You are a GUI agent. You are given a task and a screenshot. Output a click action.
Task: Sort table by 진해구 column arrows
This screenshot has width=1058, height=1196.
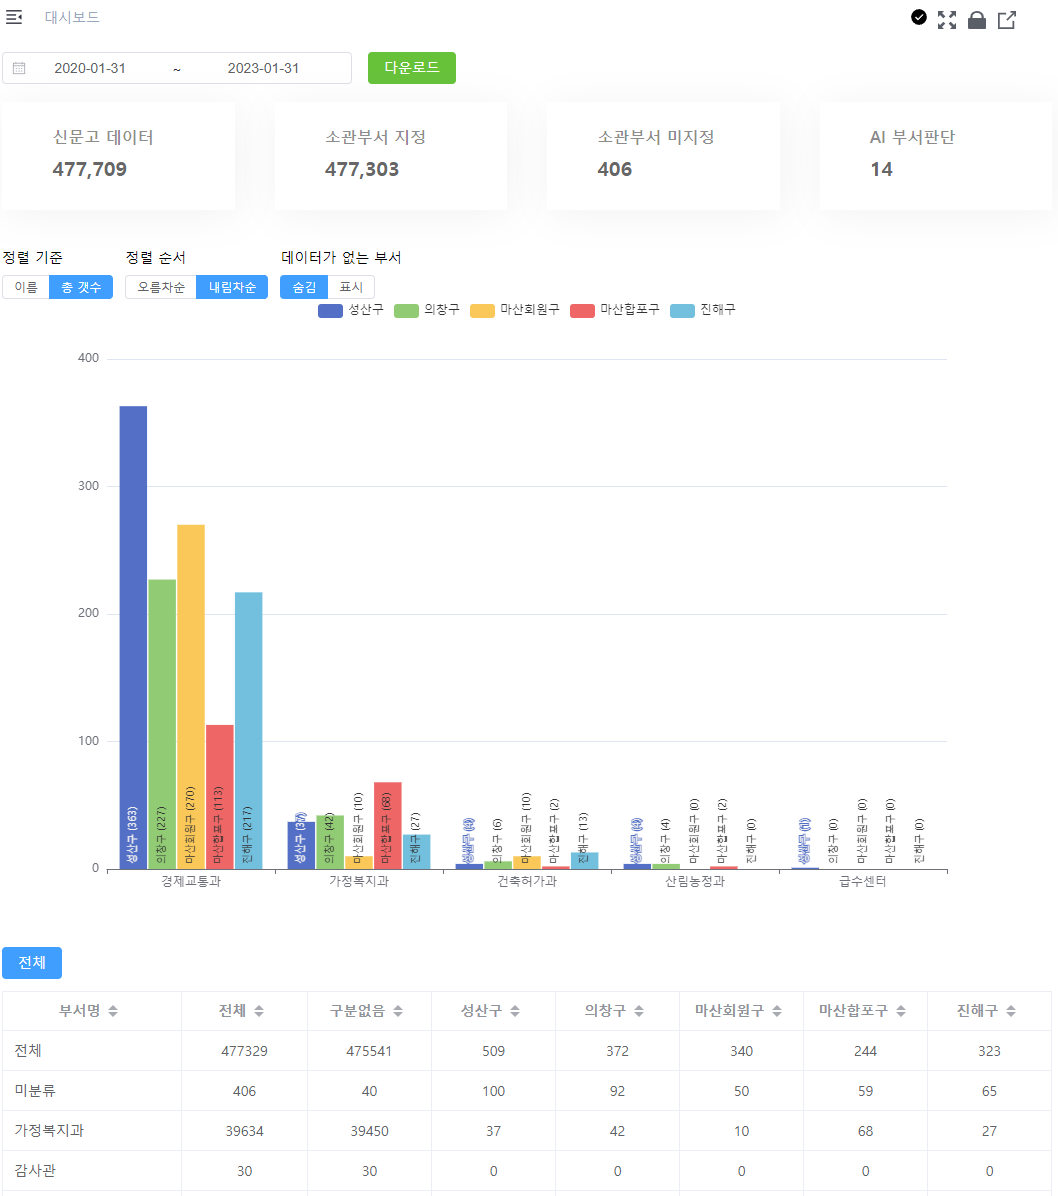(1011, 1011)
